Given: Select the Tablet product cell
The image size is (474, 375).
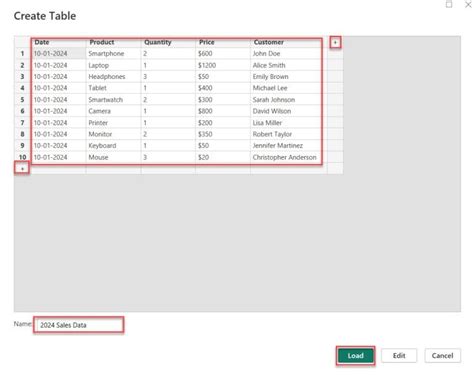Looking at the screenshot, I should click(113, 88).
